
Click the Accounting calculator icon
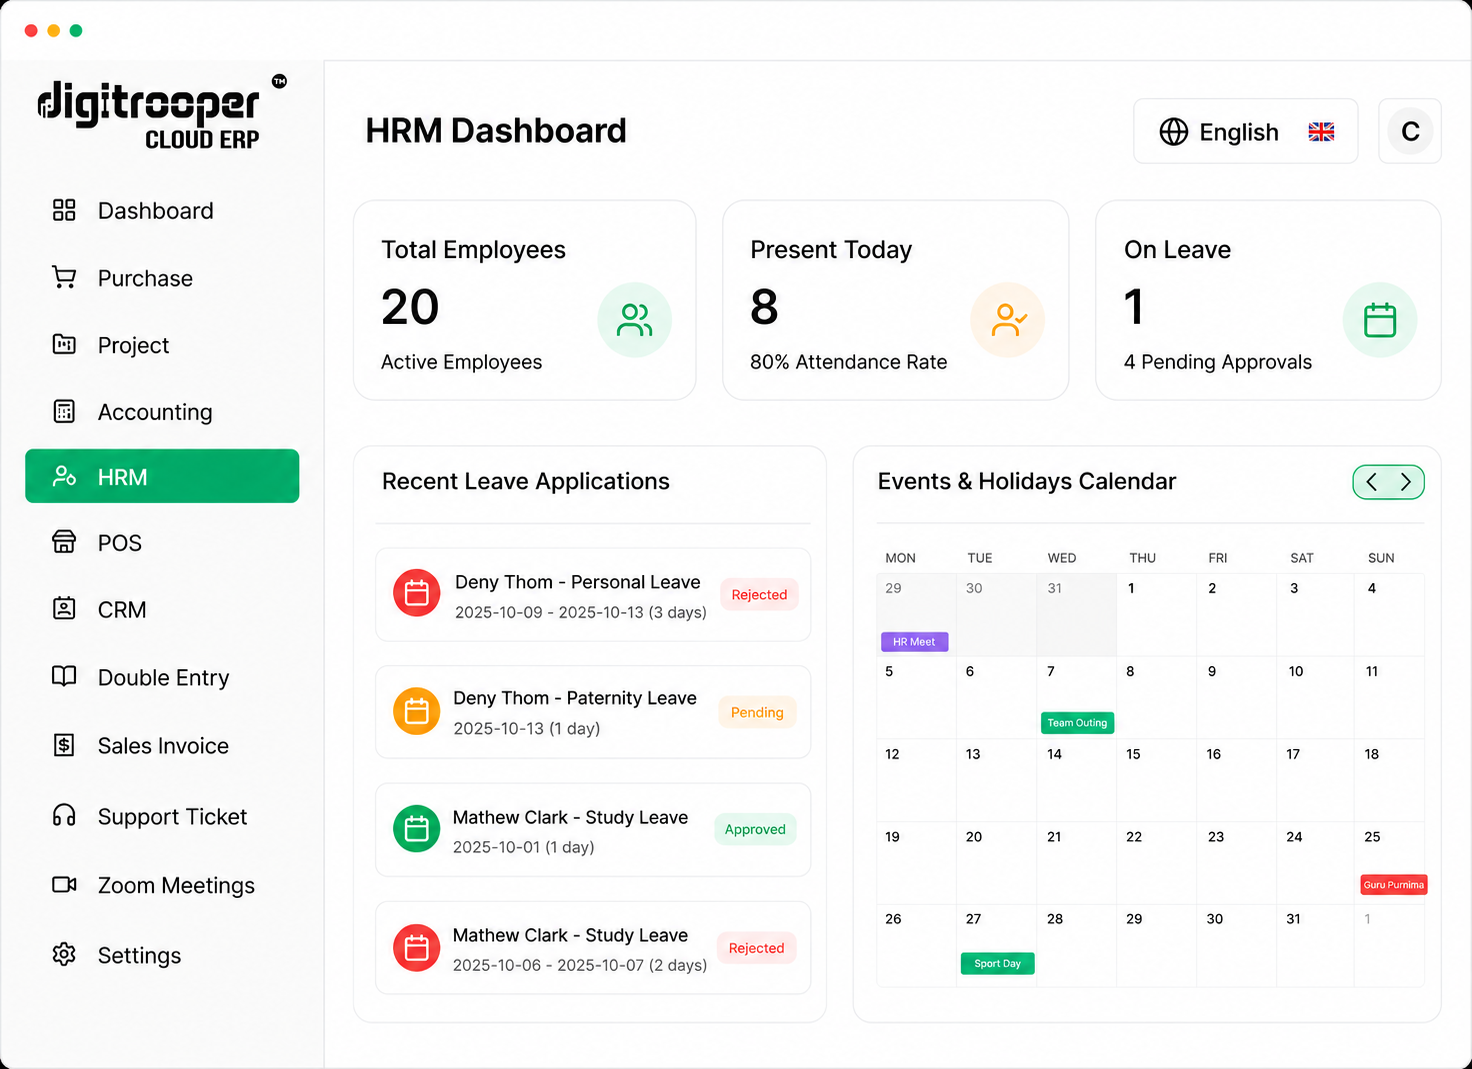(64, 411)
